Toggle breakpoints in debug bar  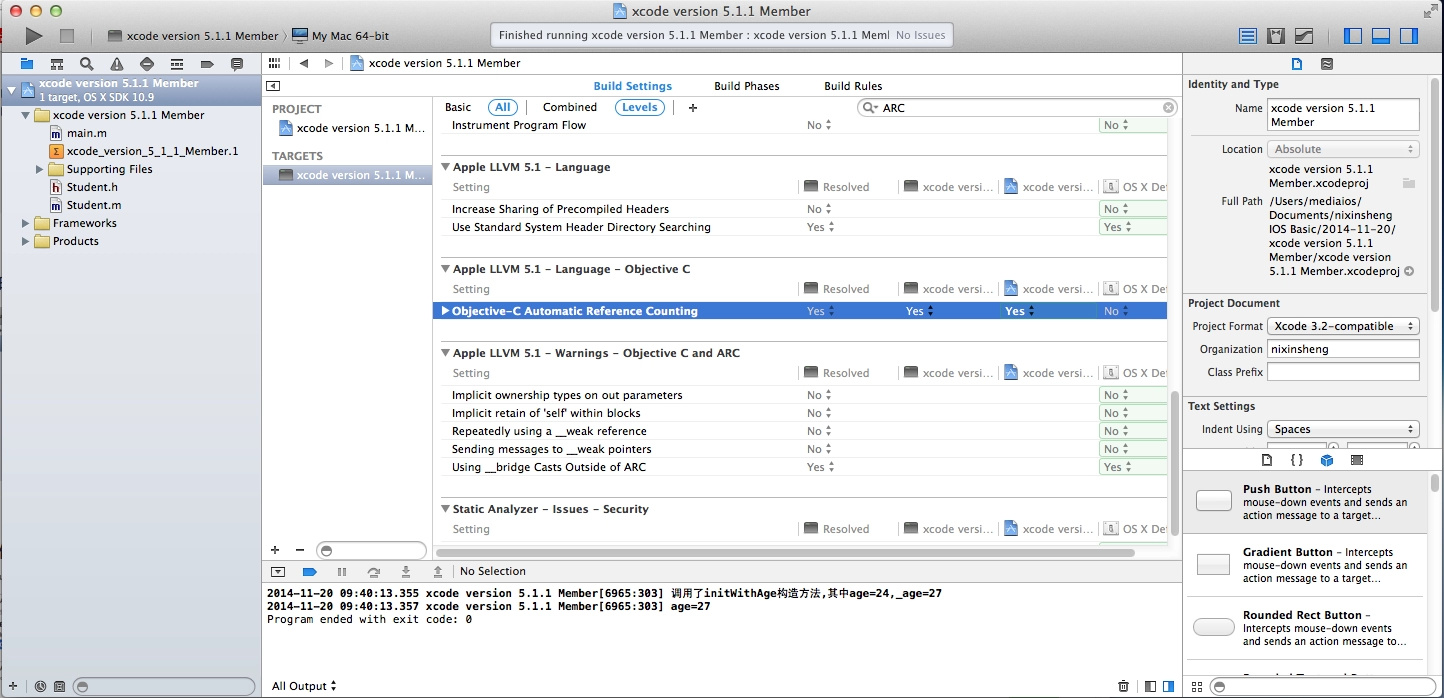tap(310, 572)
